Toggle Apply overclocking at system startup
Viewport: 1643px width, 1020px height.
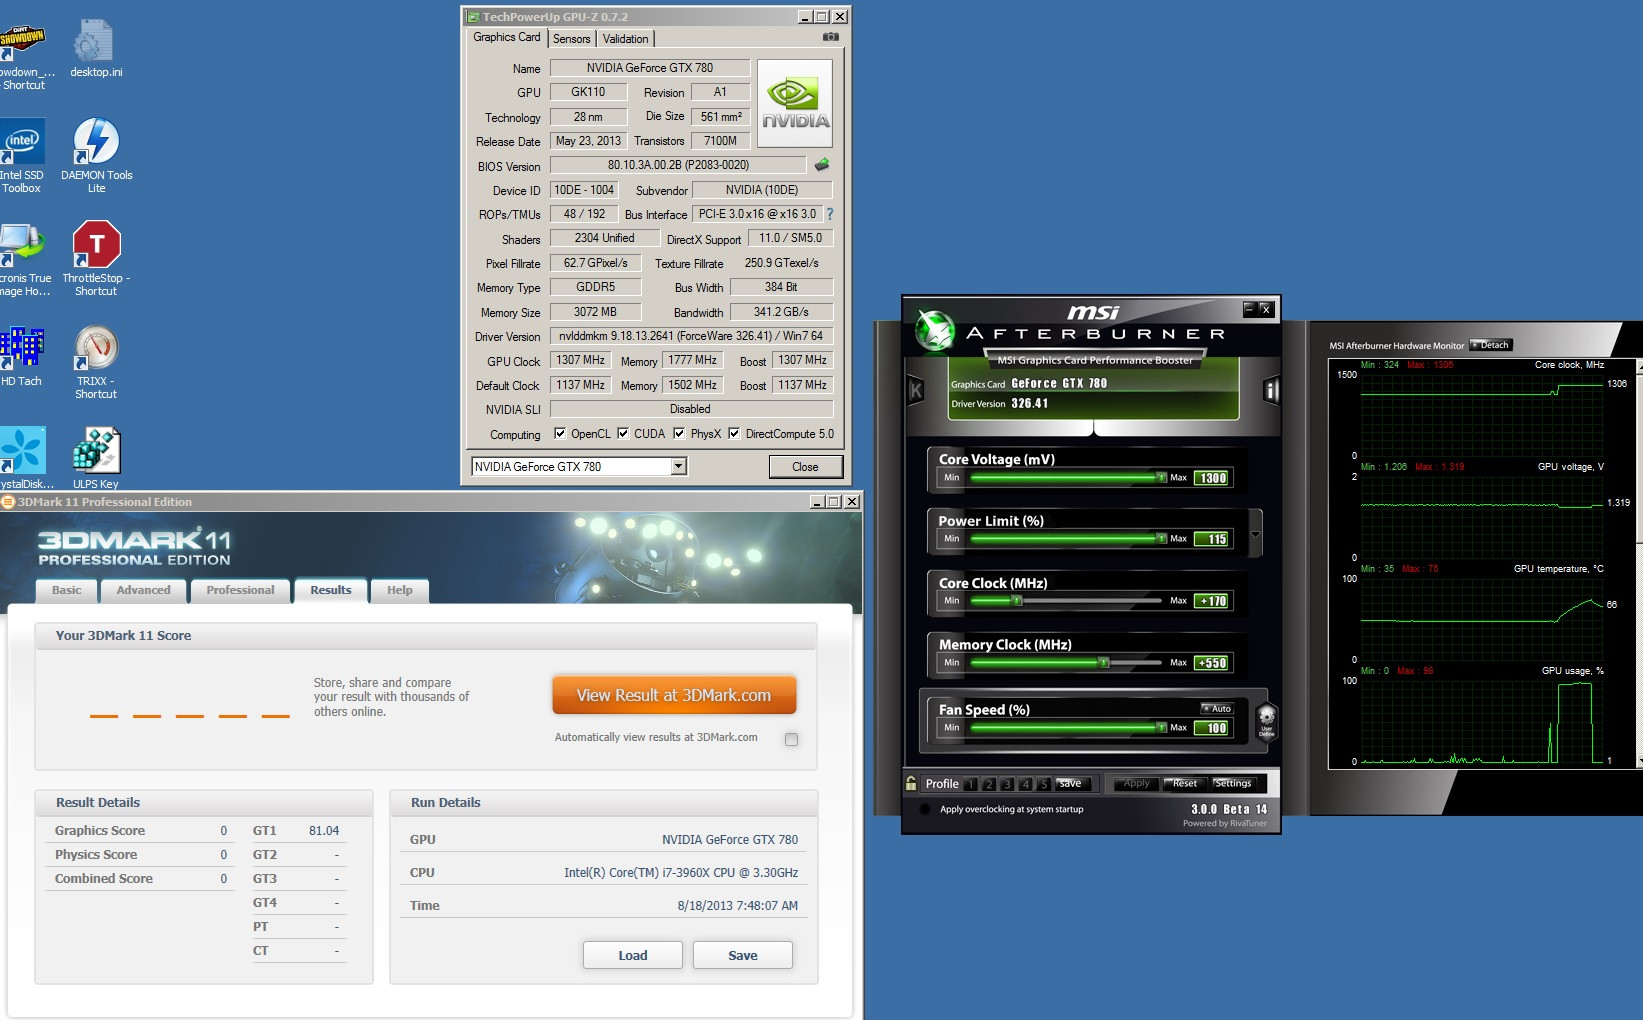coord(925,809)
